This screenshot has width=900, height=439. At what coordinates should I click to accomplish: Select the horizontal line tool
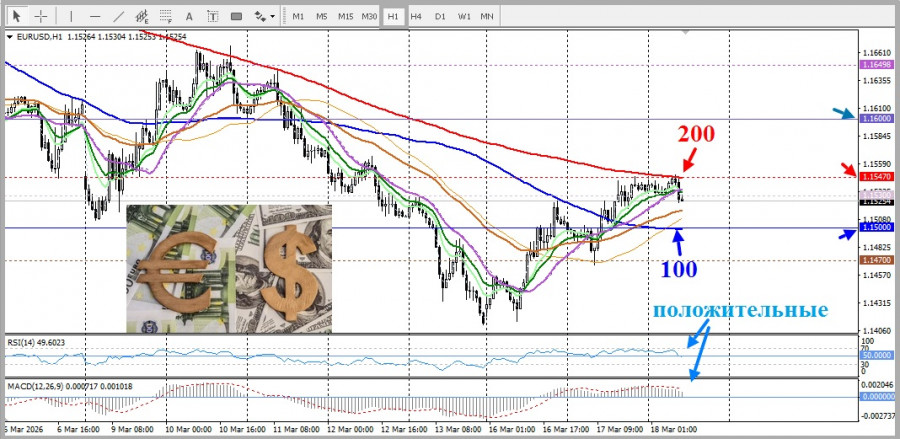[94, 16]
